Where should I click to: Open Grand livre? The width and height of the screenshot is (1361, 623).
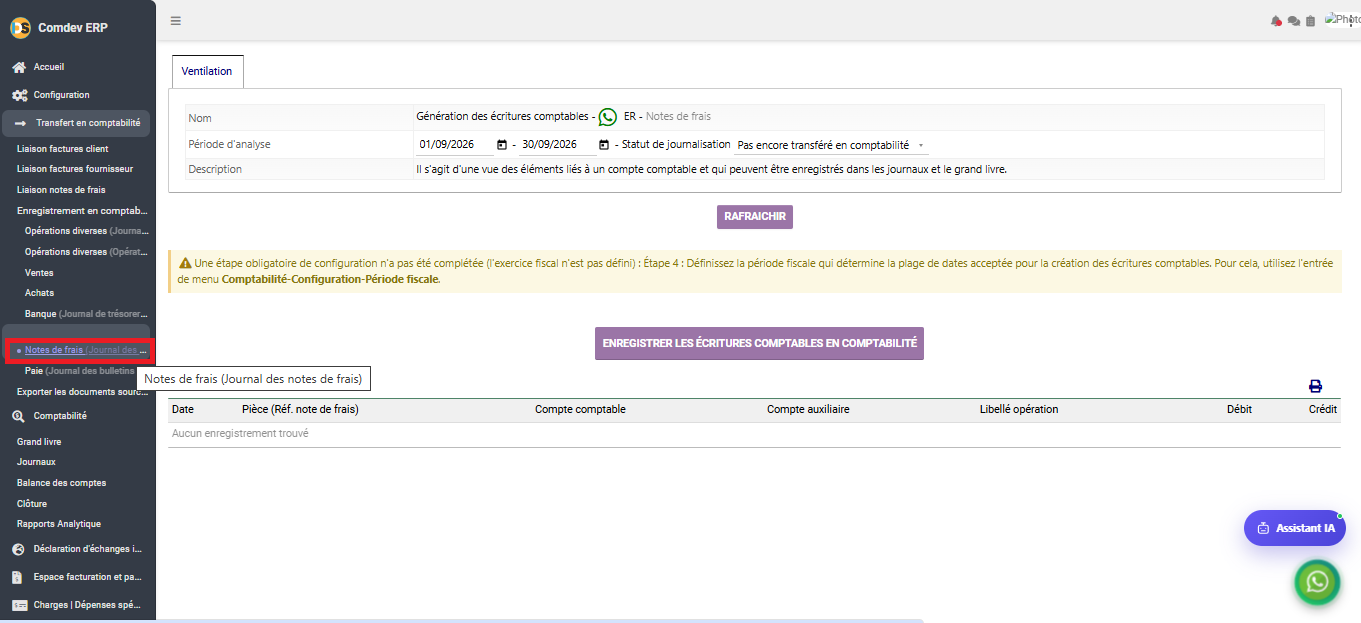click(x=39, y=441)
